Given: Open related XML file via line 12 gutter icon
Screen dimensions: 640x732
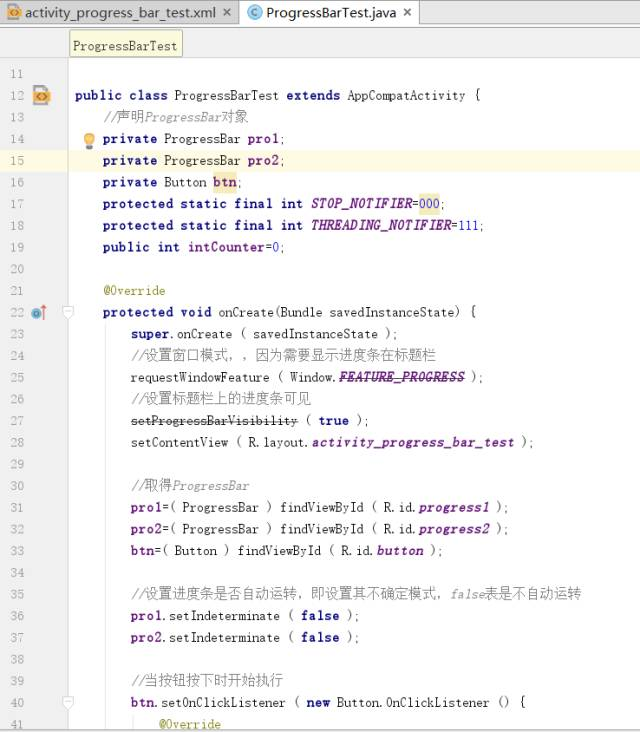Looking at the screenshot, I should click(x=41, y=96).
